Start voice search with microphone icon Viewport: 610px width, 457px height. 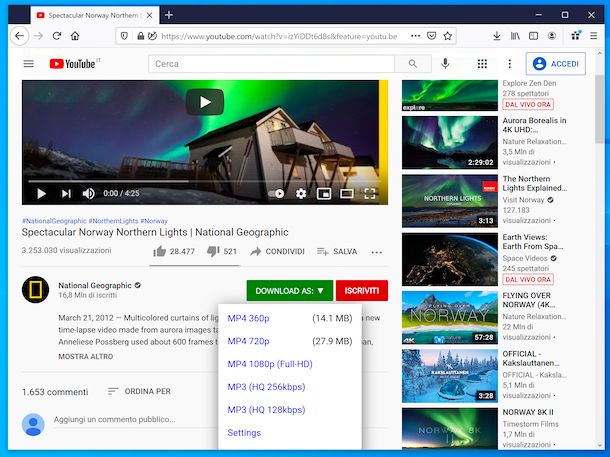tap(445, 64)
